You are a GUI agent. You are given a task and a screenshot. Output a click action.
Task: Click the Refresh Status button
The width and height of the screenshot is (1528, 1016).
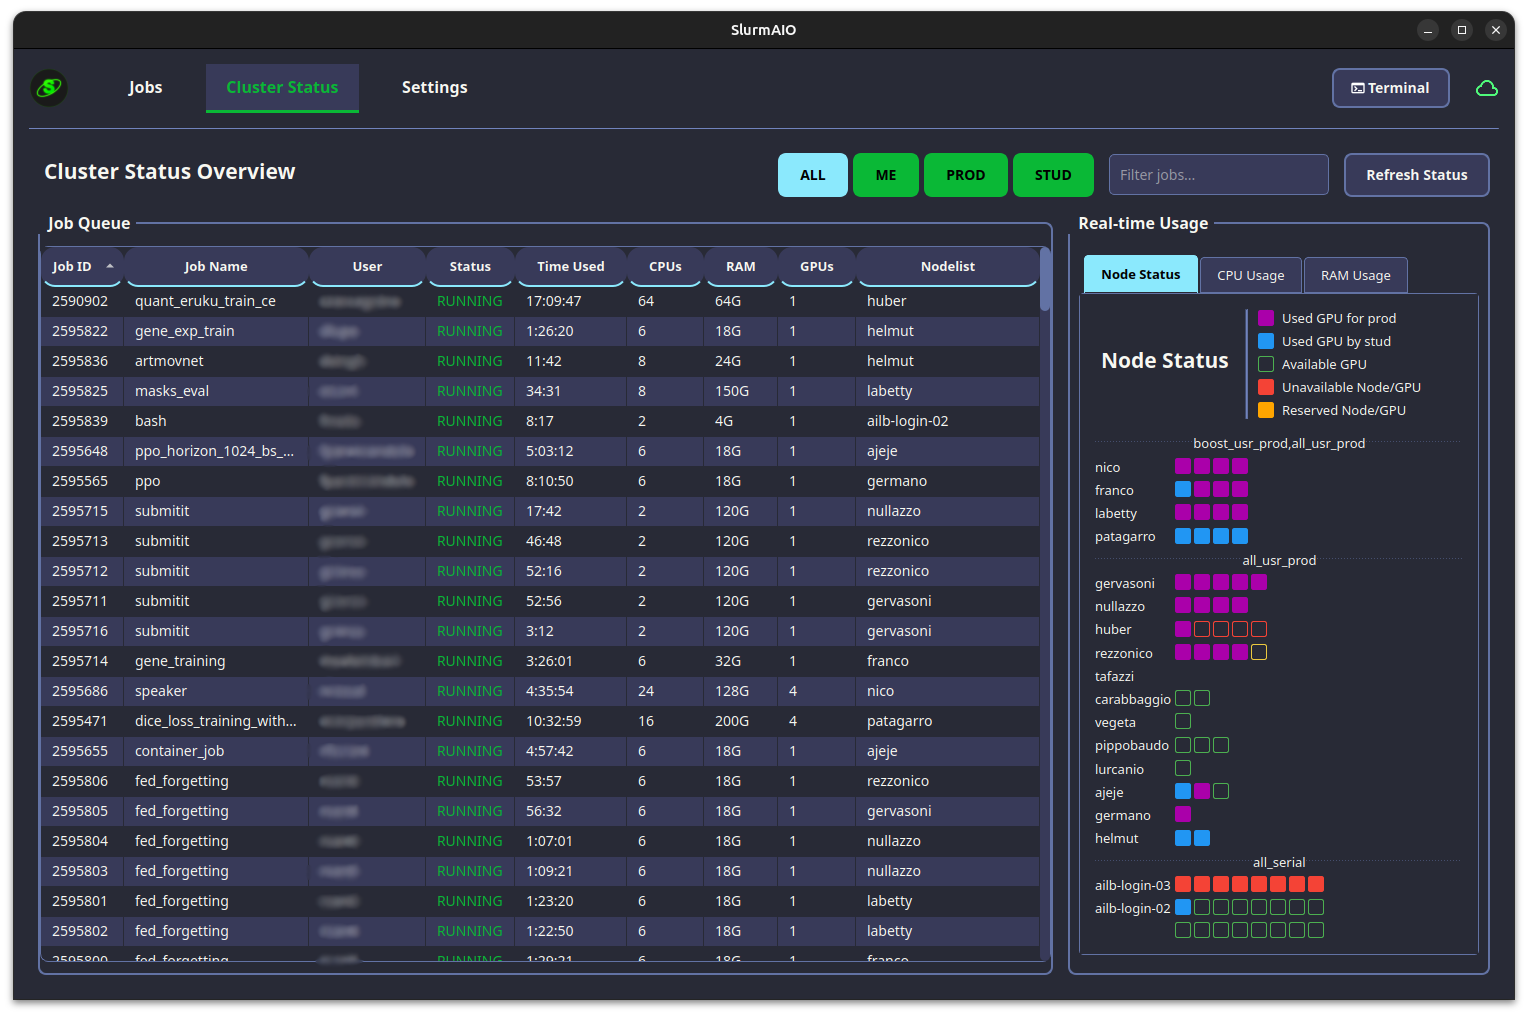coord(1416,175)
